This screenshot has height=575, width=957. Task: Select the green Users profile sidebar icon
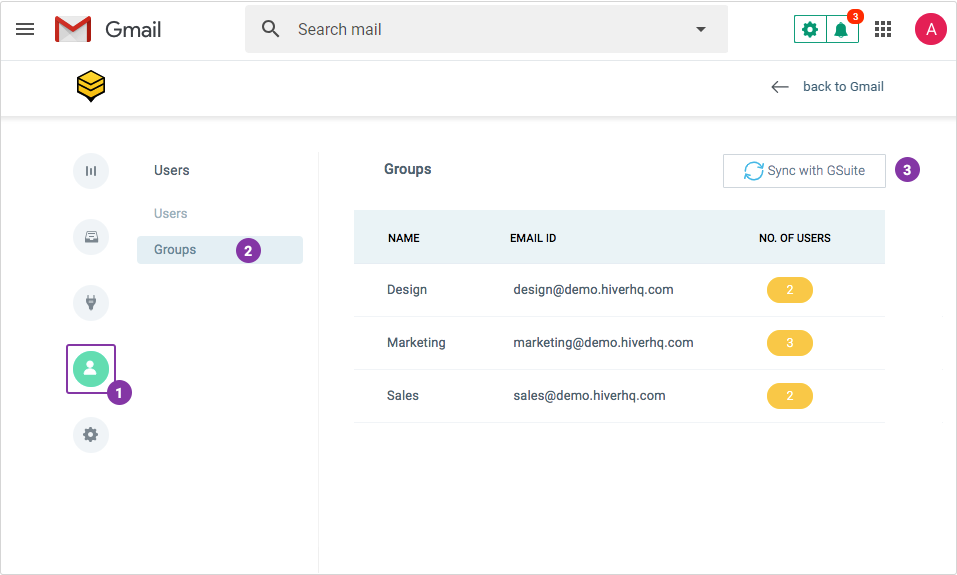tap(91, 369)
